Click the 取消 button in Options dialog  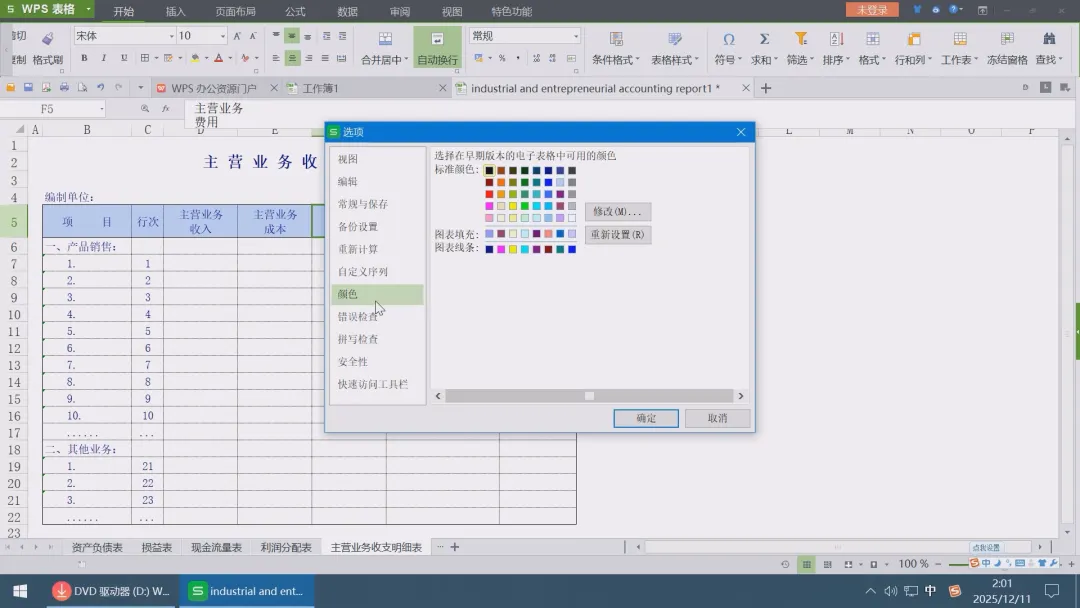click(717, 418)
